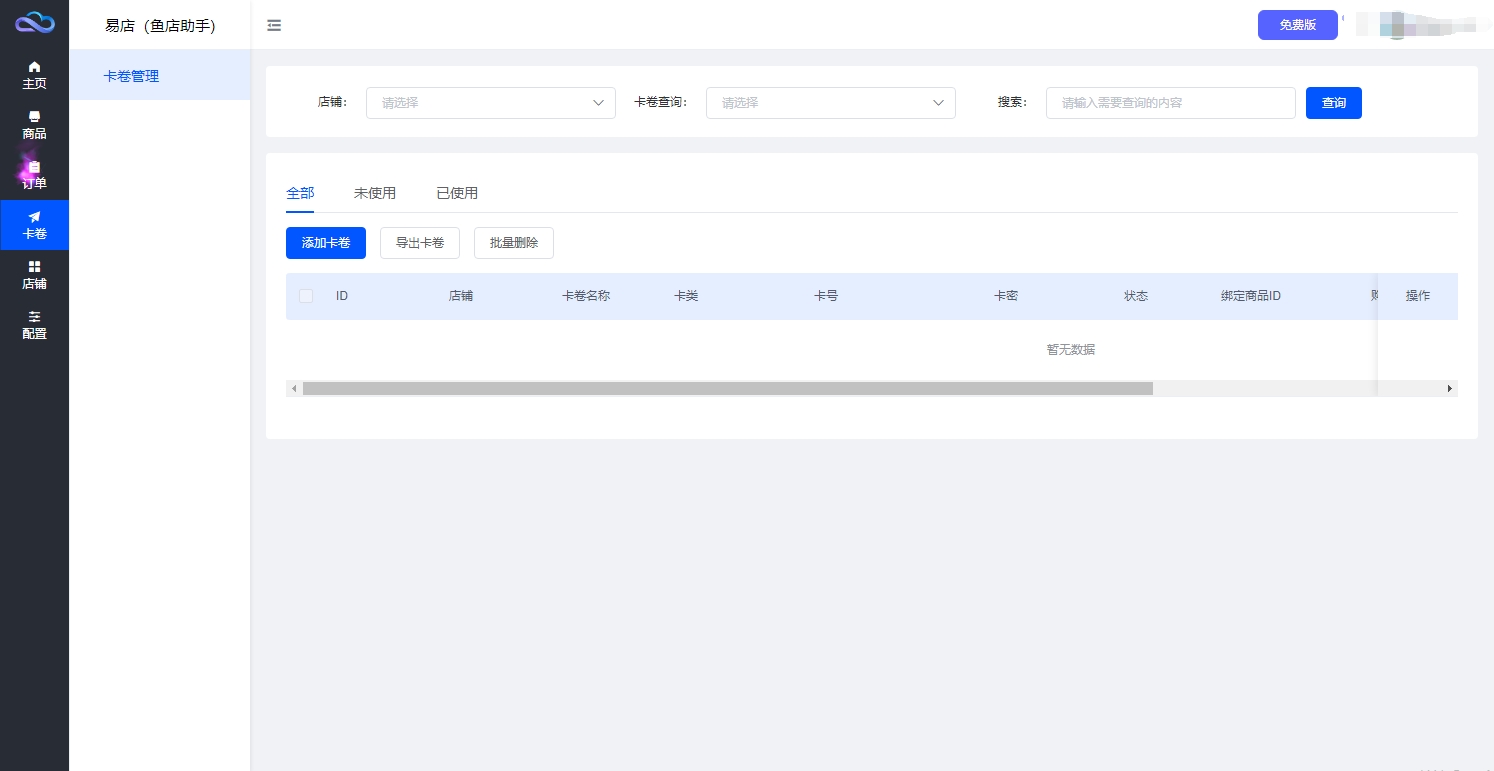
Task: Collapse side menu with hamburger icon
Action: coord(274,25)
